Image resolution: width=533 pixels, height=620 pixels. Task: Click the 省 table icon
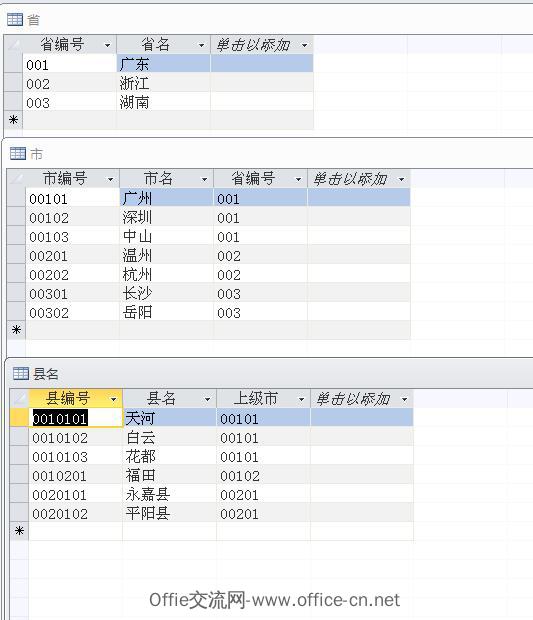tap(15, 19)
